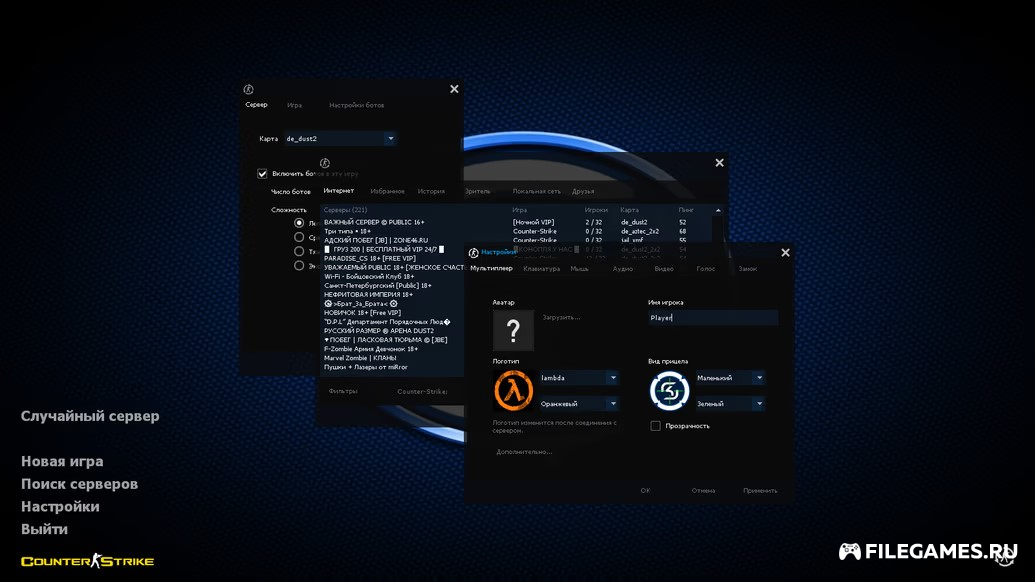Switch to the Аудио settings tab
1035x582 pixels.
pyautogui.click(x=622, y=269)
